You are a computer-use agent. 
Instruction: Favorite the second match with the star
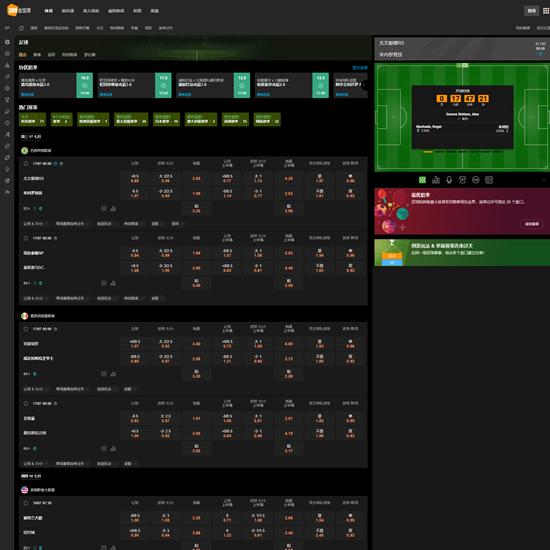26,238
